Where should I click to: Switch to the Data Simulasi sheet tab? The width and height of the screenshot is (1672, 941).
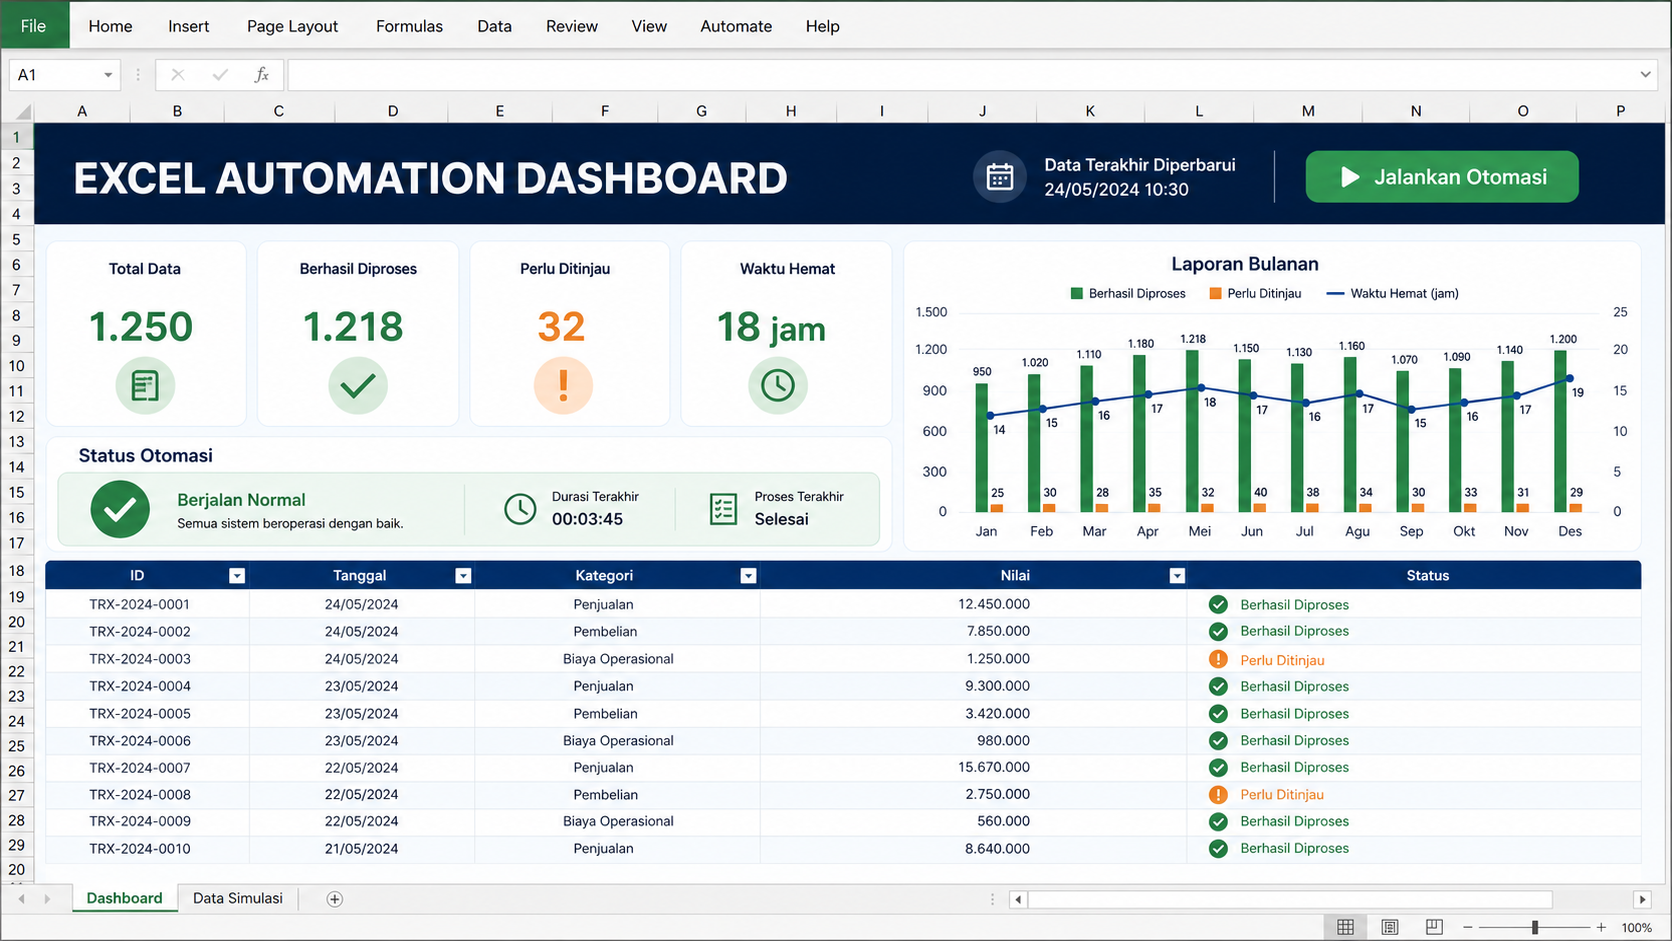point(238,898)
